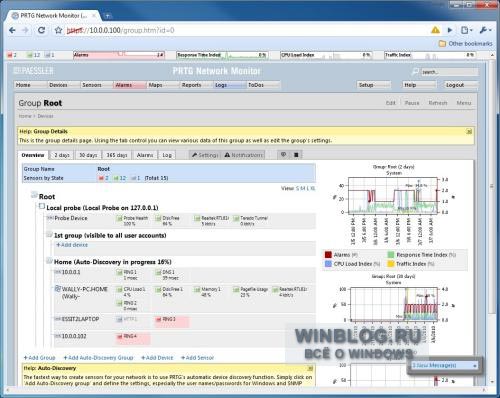Open the DNS 1 sensor of 10.0.0.1
The height and width of the screenshot is (398, 500).
pyautogui.click(x=167, y=275)
